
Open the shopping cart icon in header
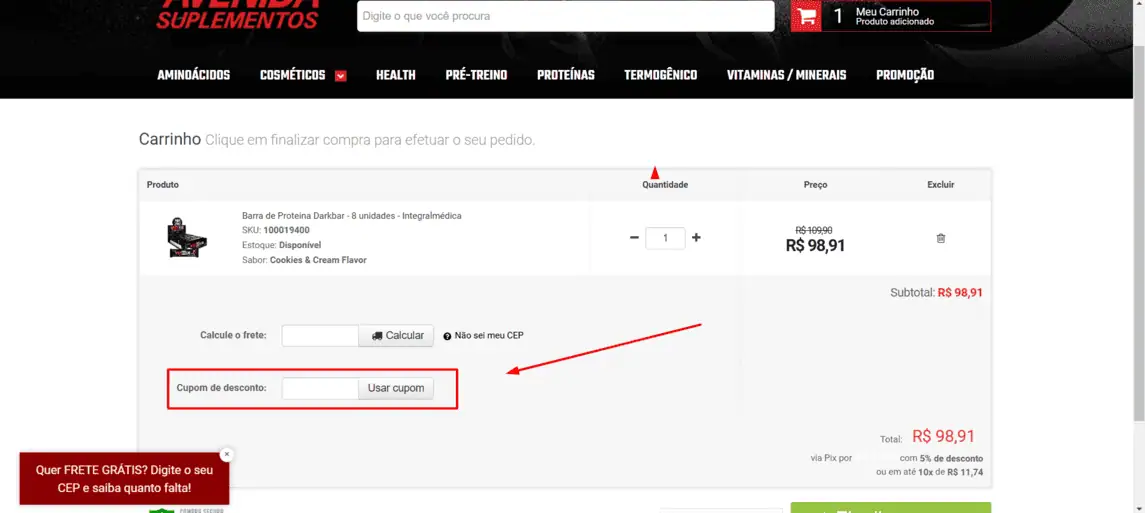point(806,16)
